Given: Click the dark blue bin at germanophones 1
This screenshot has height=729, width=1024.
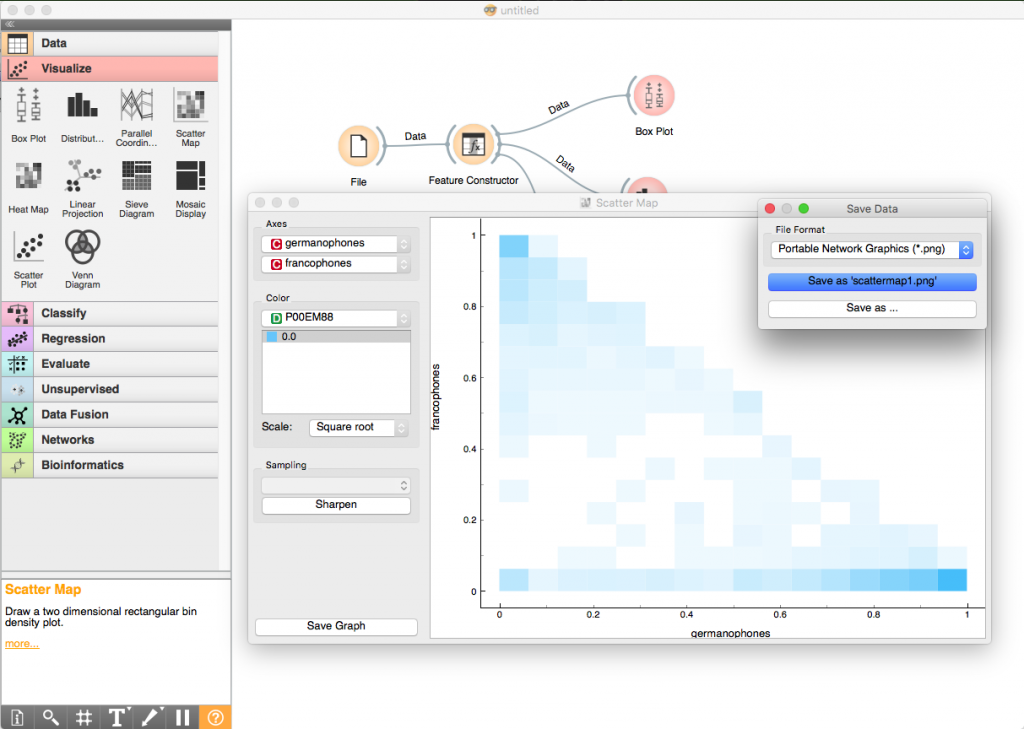Looking at the screenshot, I should (x=952, y=580).
